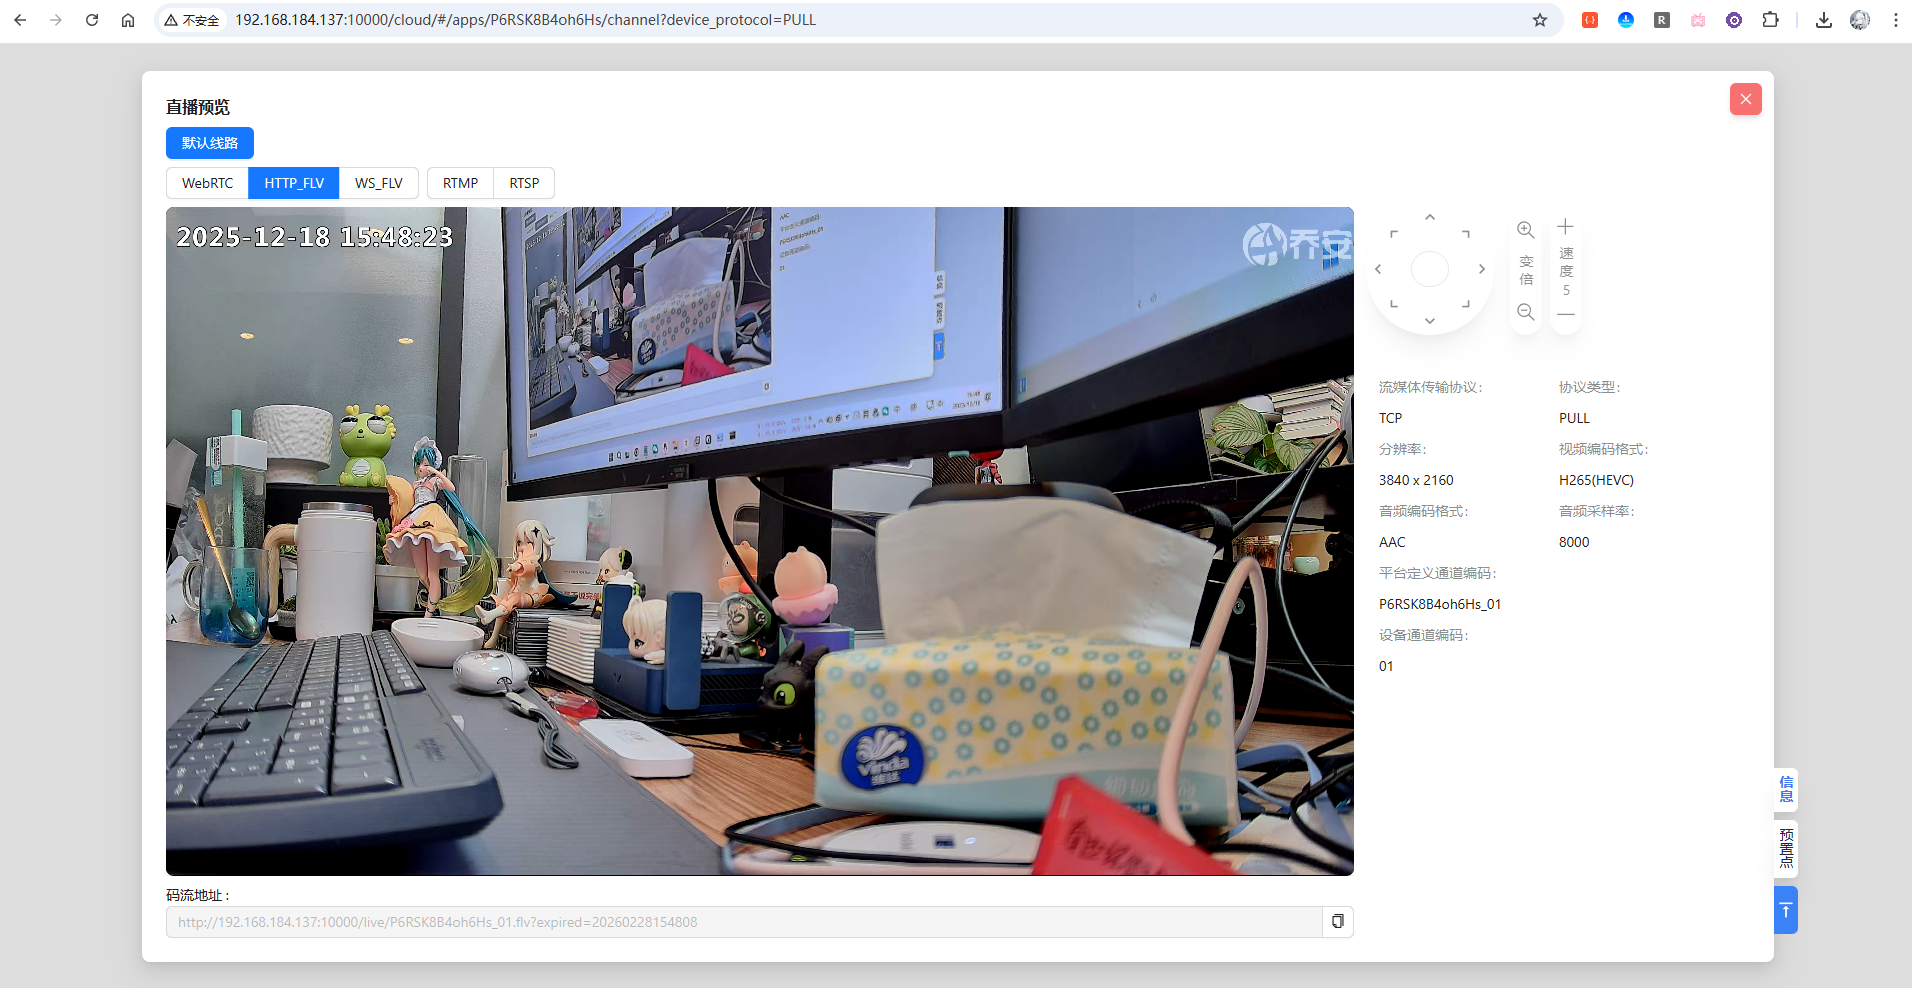Move camera to lower-left diagonal direction
The height and width of the screenshot is (988, 1912).
1394,304
